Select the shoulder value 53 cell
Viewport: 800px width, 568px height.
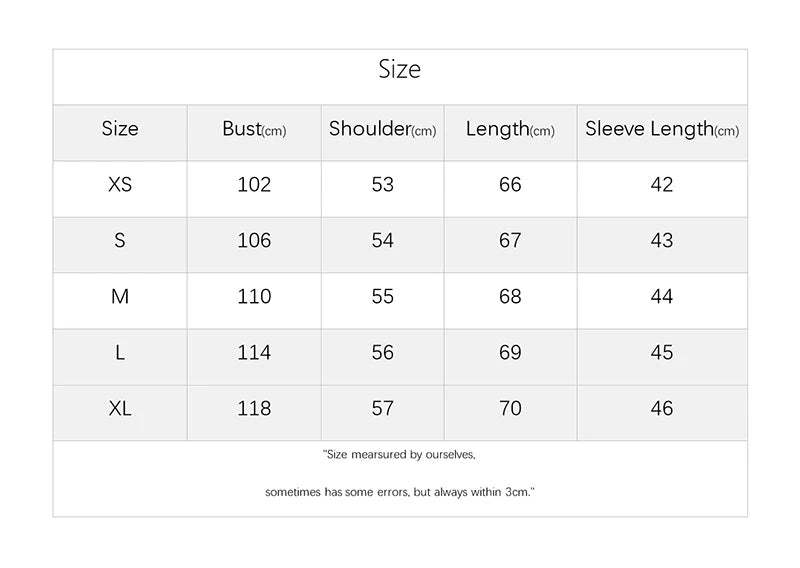pyautogui.click(x=382, y=185)
